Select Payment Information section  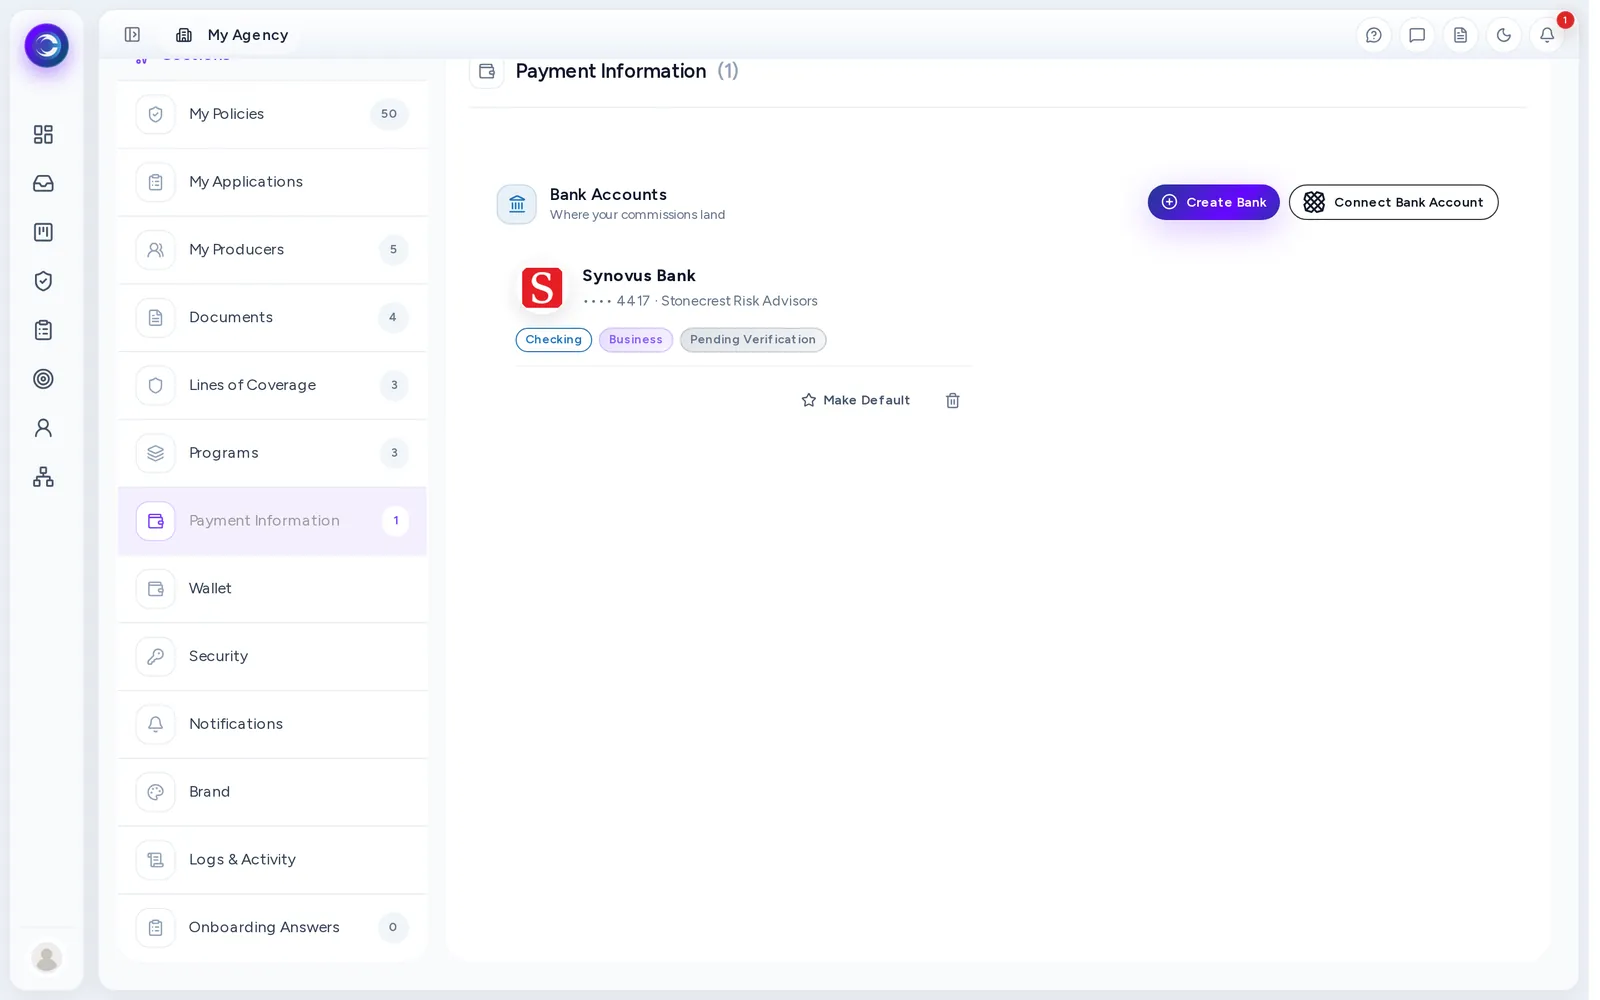pyautogui.click(x=272, y=521)
